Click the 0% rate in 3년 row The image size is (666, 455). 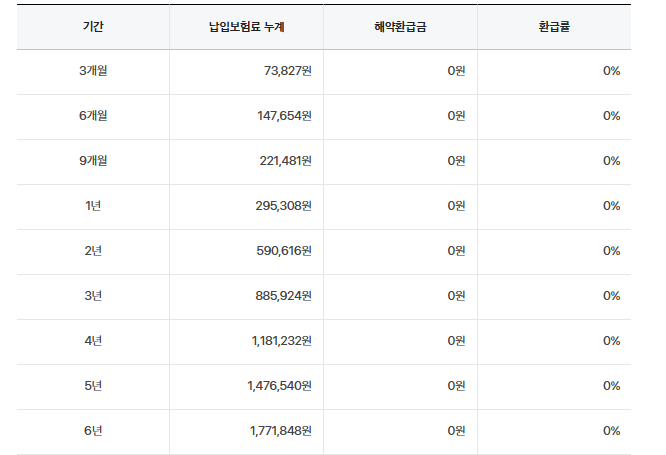(612, 296)
